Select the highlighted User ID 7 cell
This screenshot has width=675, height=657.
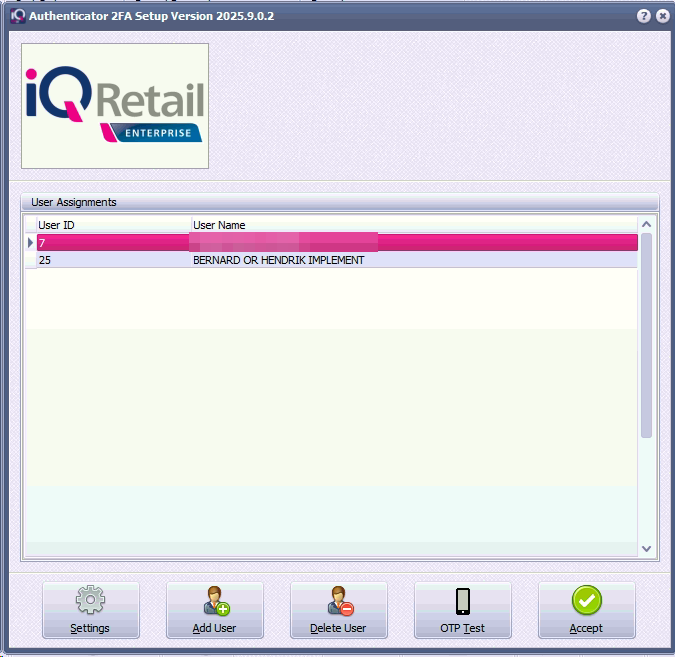(x=112, y=243)
